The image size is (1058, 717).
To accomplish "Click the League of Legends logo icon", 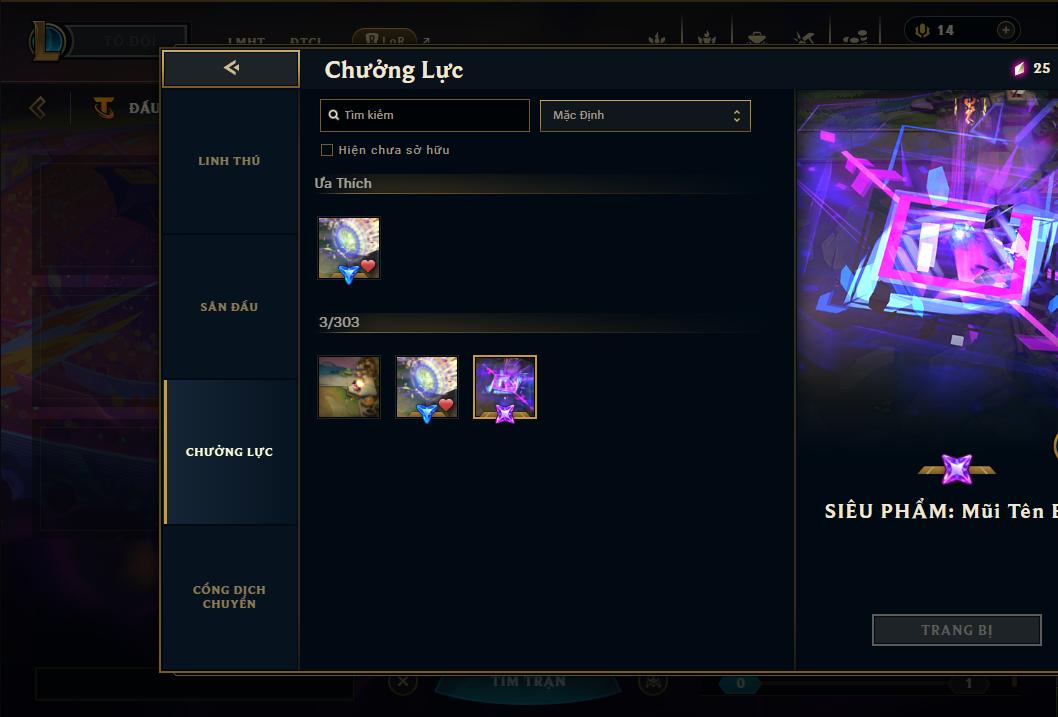I will click(x=48, y=41).
